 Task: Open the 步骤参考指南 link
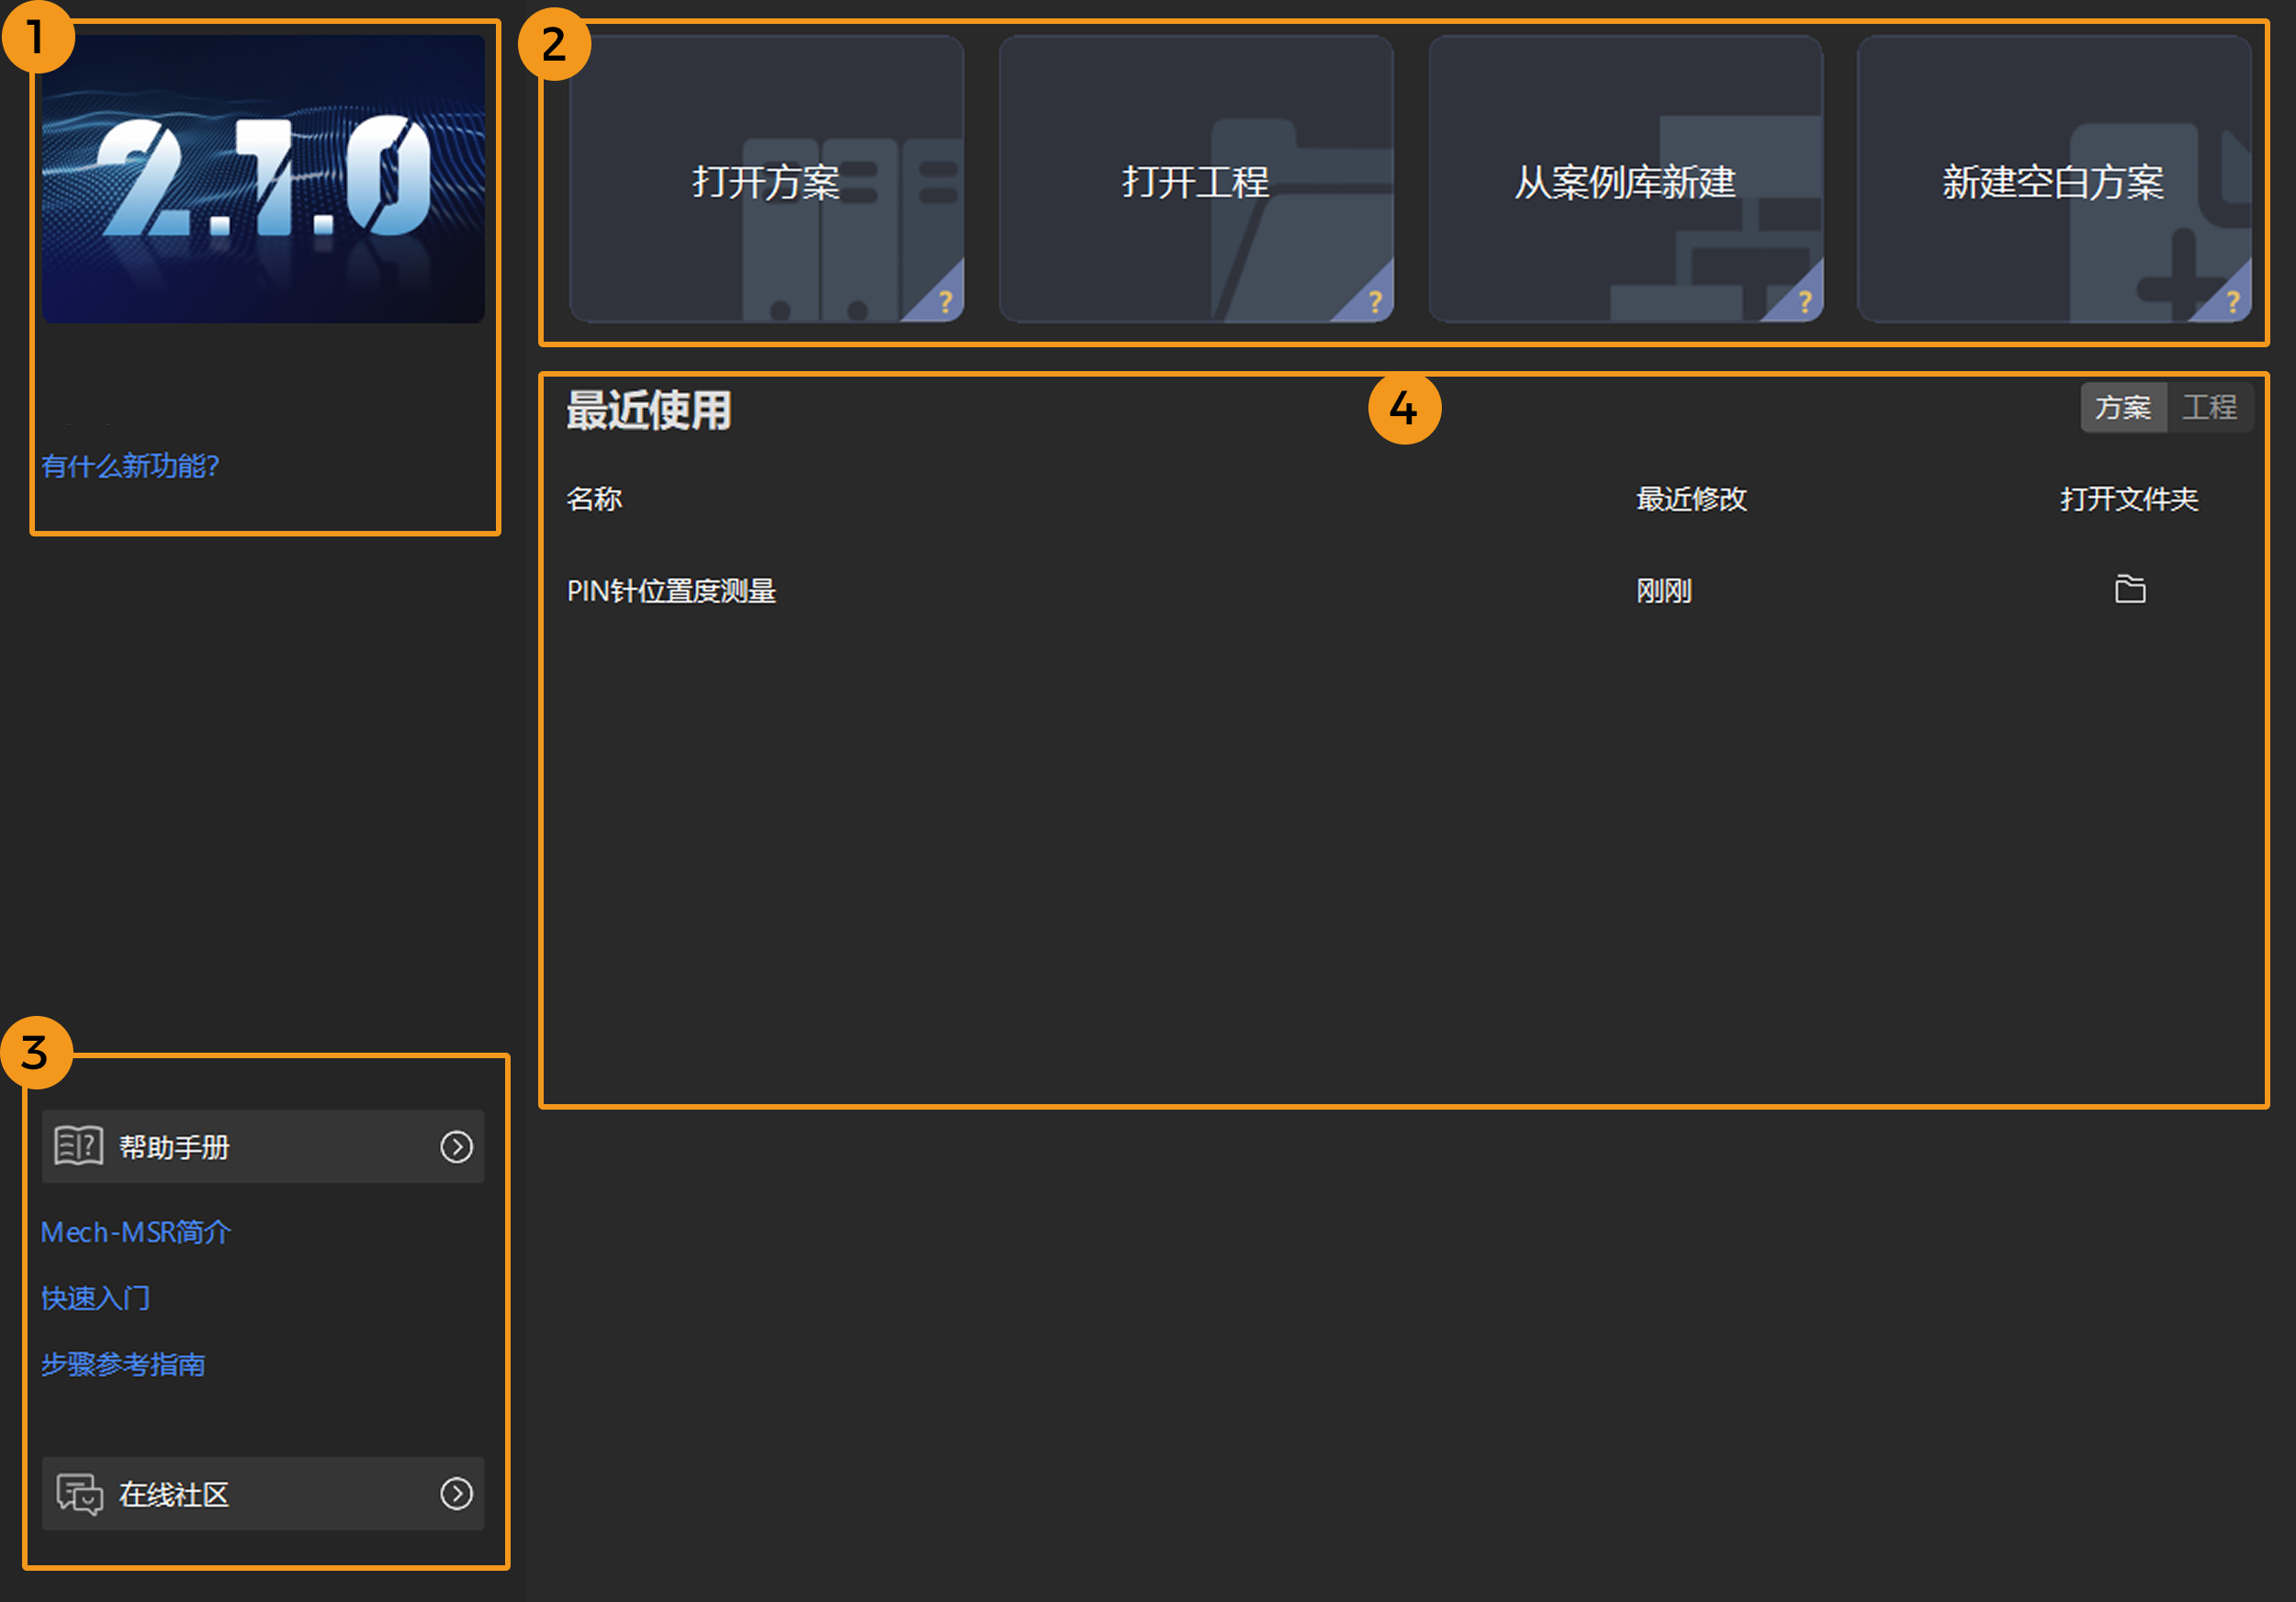pyautogui.click(x=123, y=1364)
